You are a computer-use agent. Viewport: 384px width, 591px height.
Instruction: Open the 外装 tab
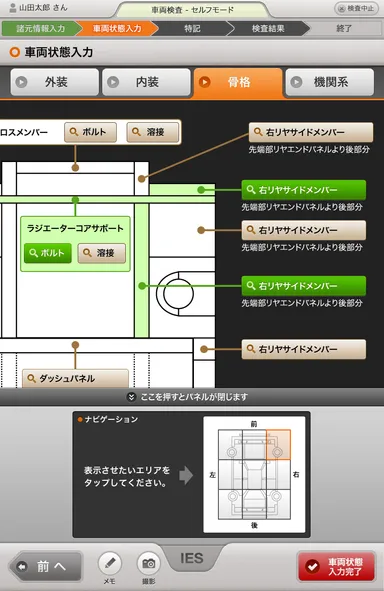pyautogui.click(x=55, y=82)
